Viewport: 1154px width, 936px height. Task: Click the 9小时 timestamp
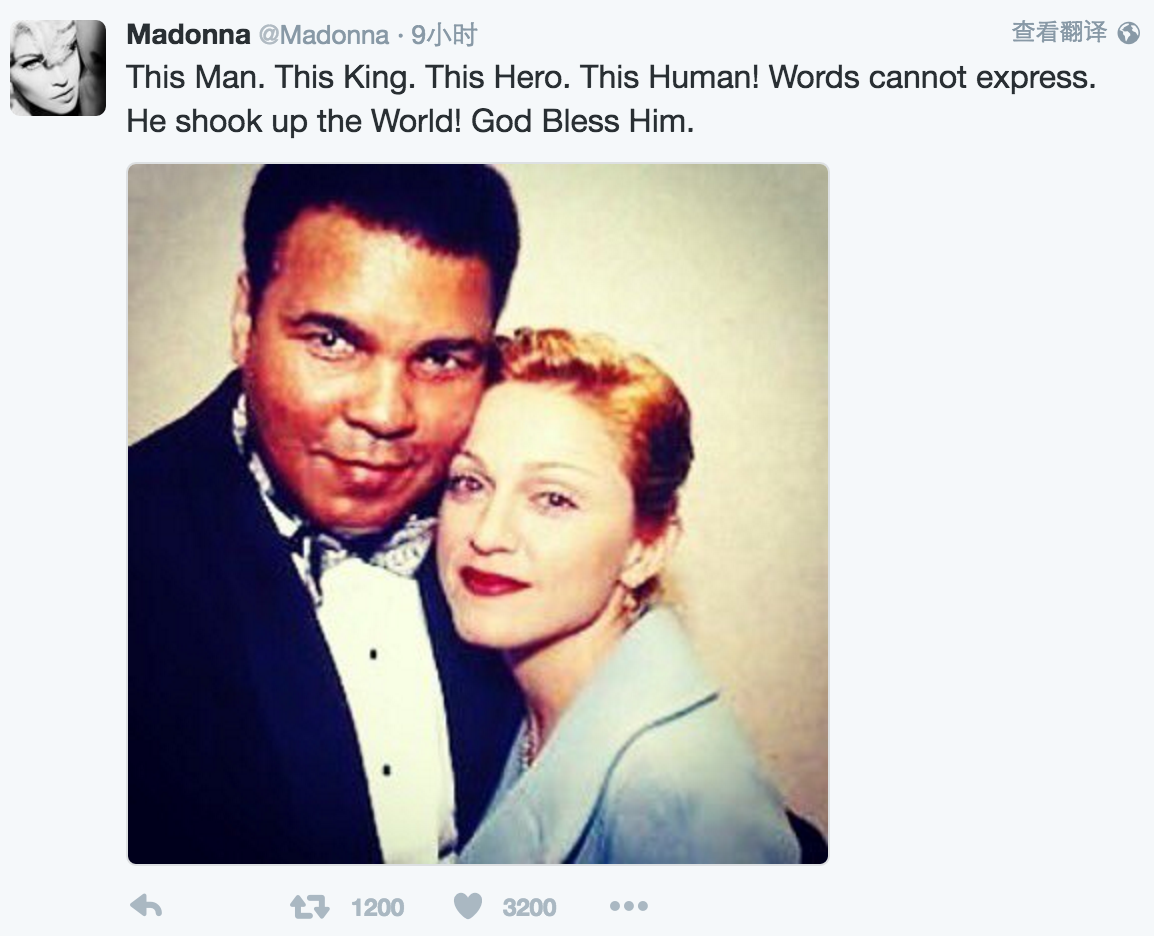click(x=444, y=36)
